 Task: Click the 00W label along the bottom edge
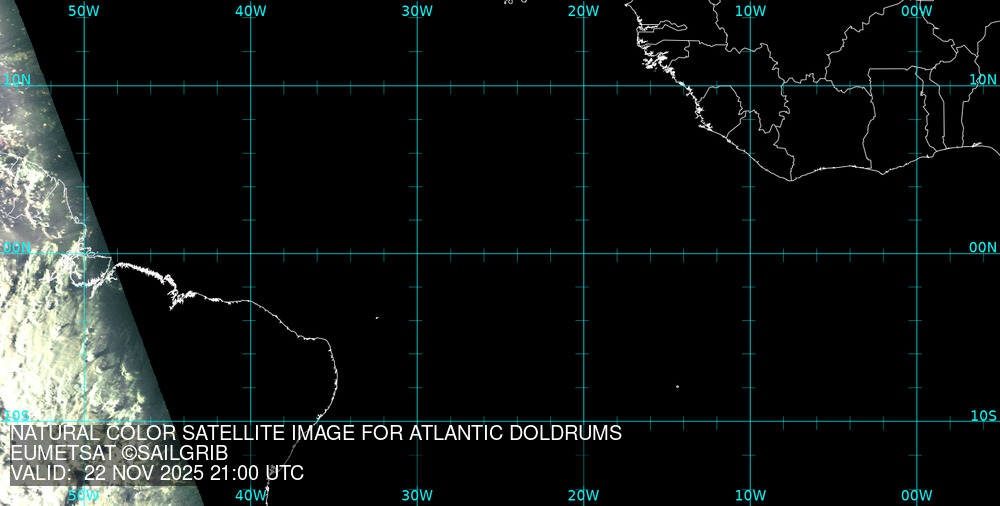coord(916,495)
